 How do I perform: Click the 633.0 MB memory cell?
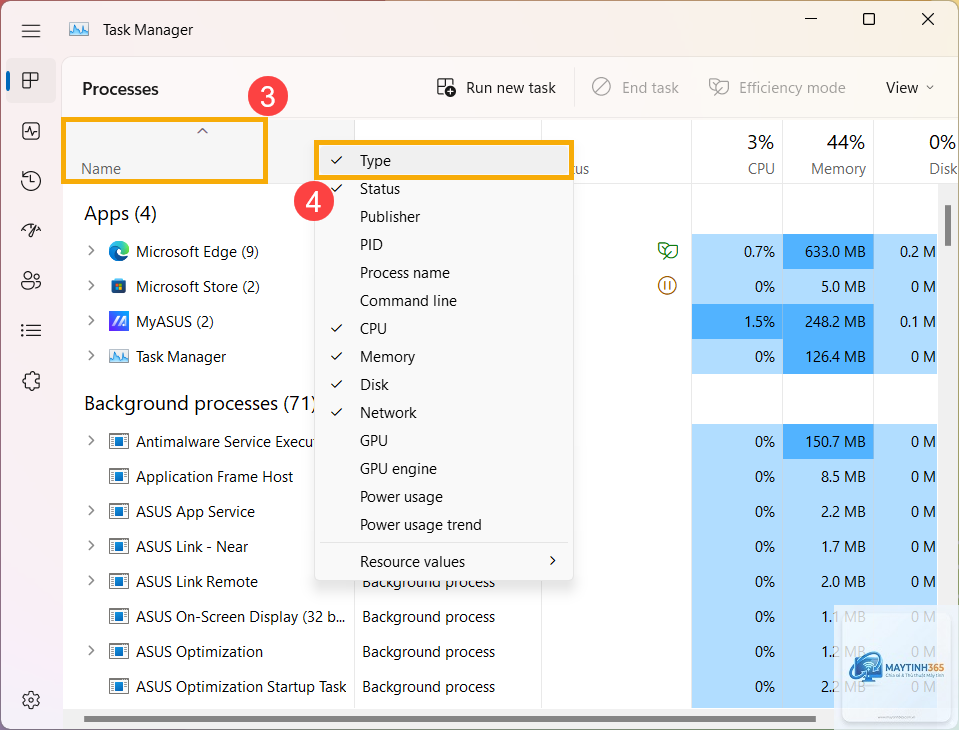point(828,251)
